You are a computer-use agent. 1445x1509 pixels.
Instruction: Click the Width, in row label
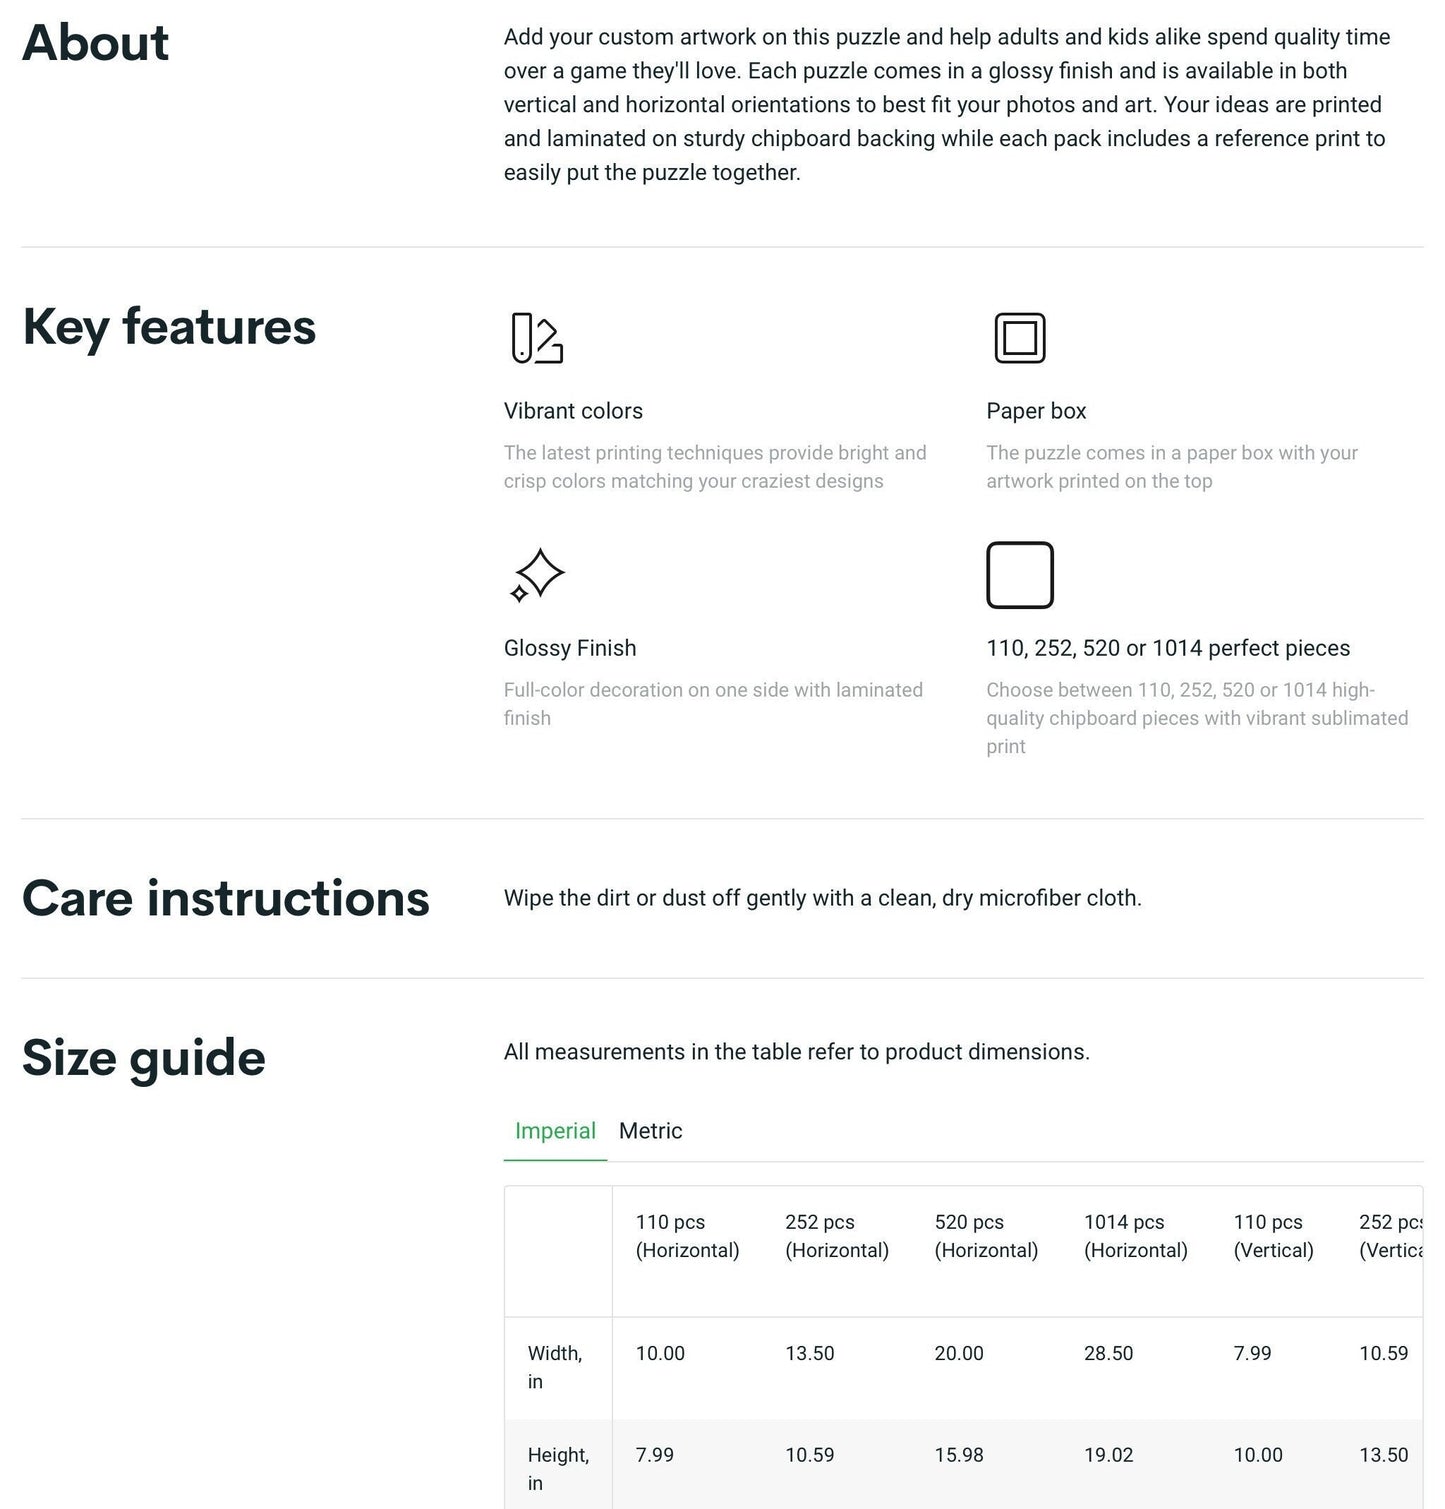(555, 1367)
